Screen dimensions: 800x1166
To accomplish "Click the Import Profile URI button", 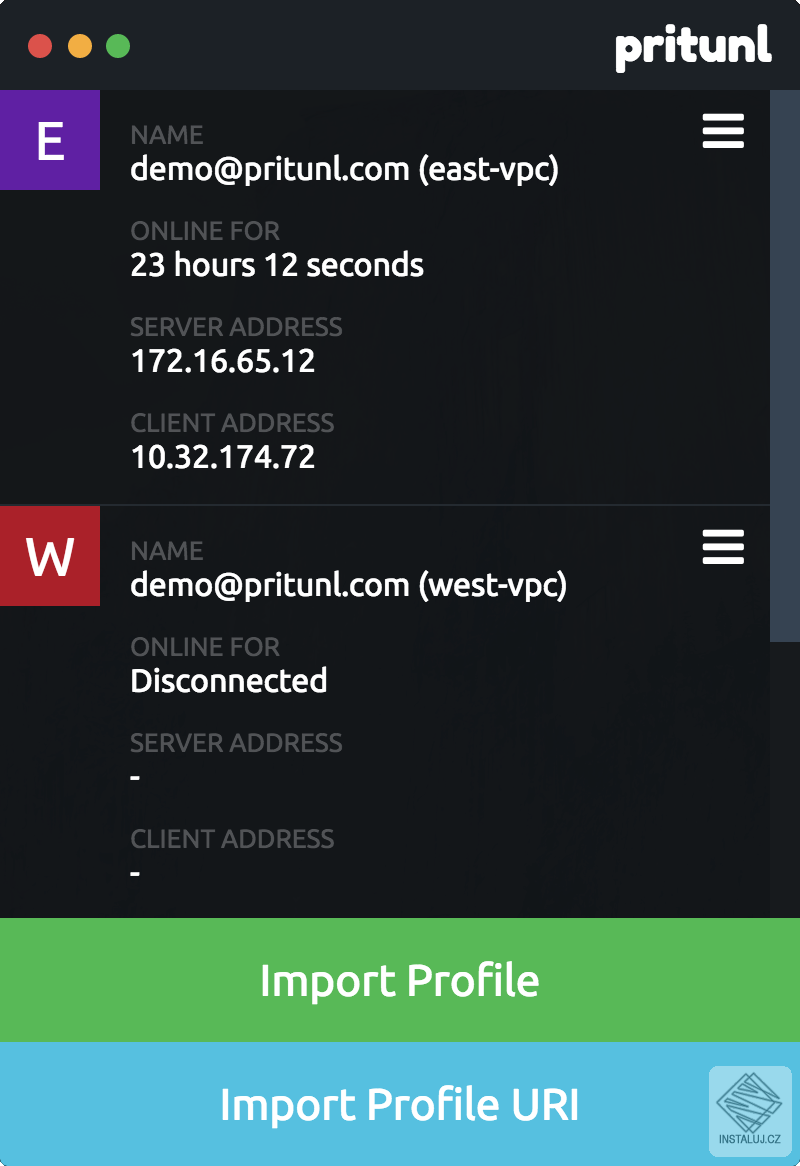I will click(400, 1104).
